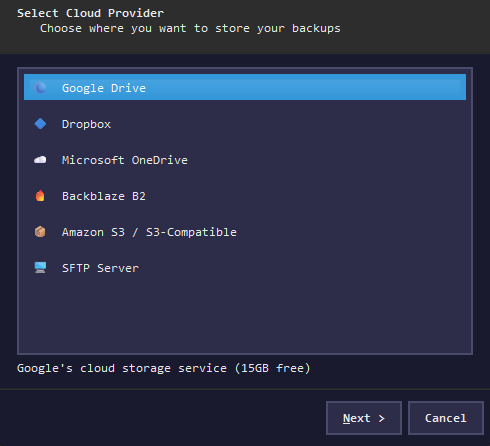The image size is (490, 446).
Task: Pick Microsoft OneDrive as provider
Action: point(245,160)
